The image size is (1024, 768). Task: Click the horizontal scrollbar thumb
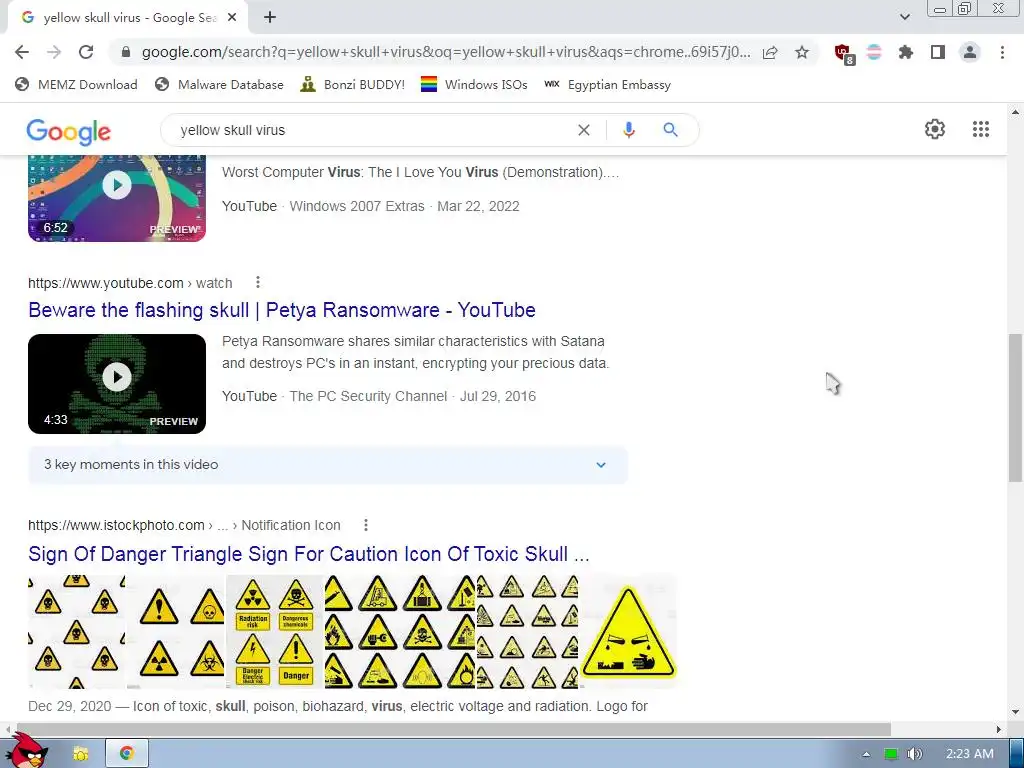pyautogui.click(x=452, y=729)
